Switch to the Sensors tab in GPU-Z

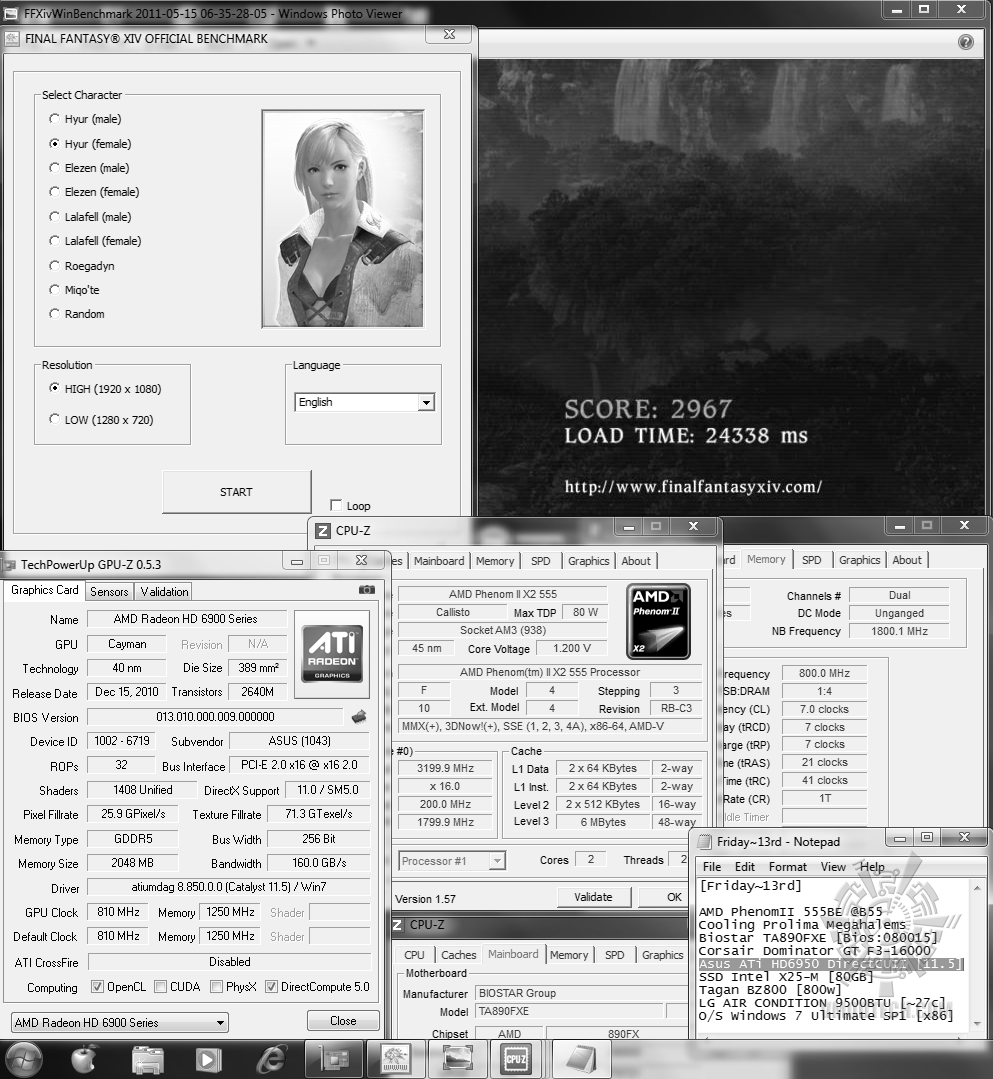(x=109, y=592)
